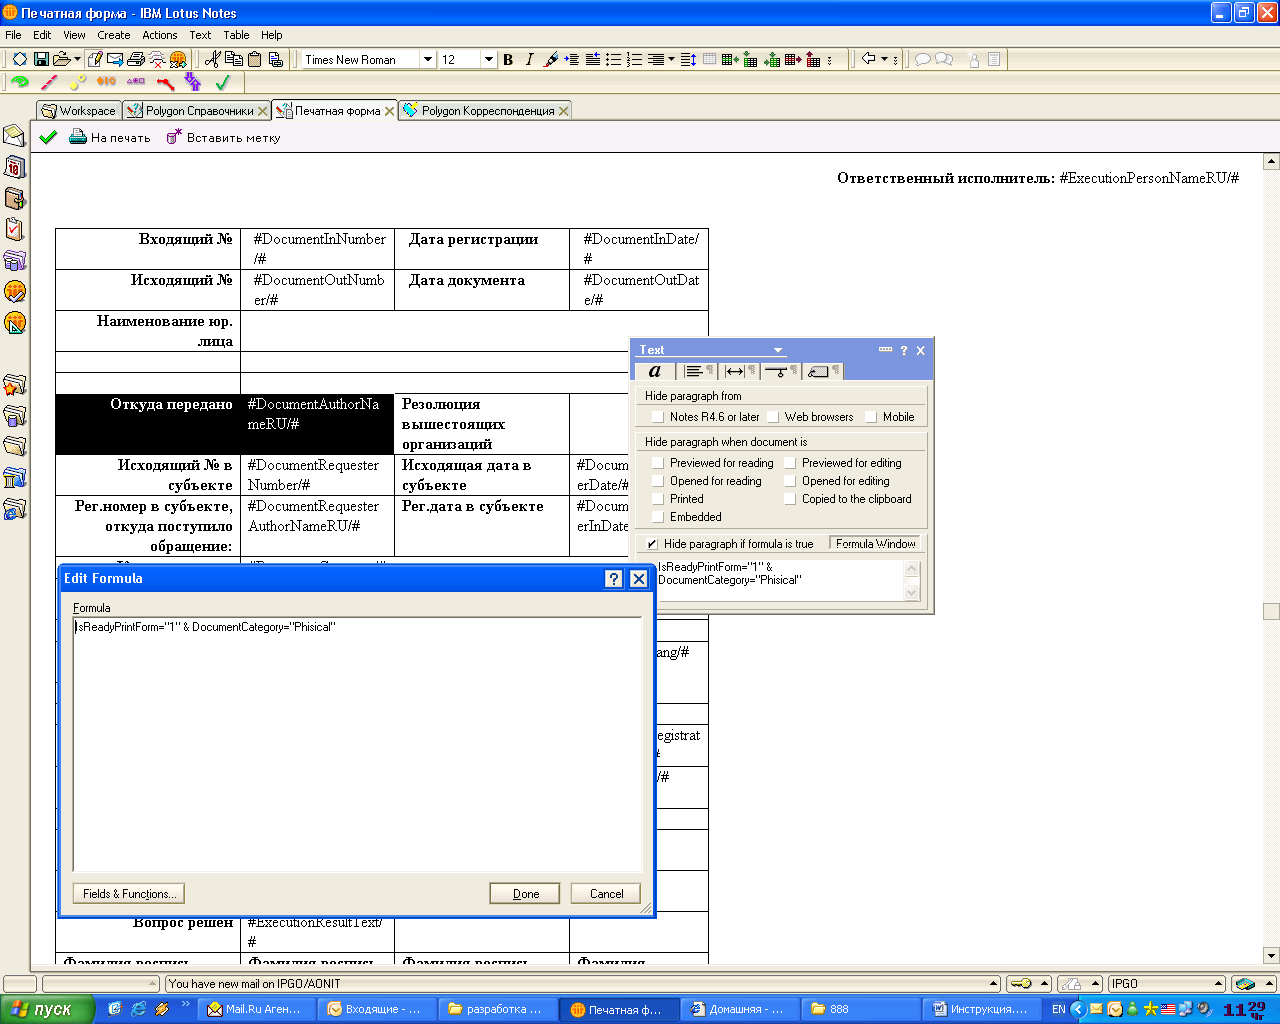This screenshot has height=1024, width=1280.
Task: Open the font size 12 dropdown
Action: point(489,60)
